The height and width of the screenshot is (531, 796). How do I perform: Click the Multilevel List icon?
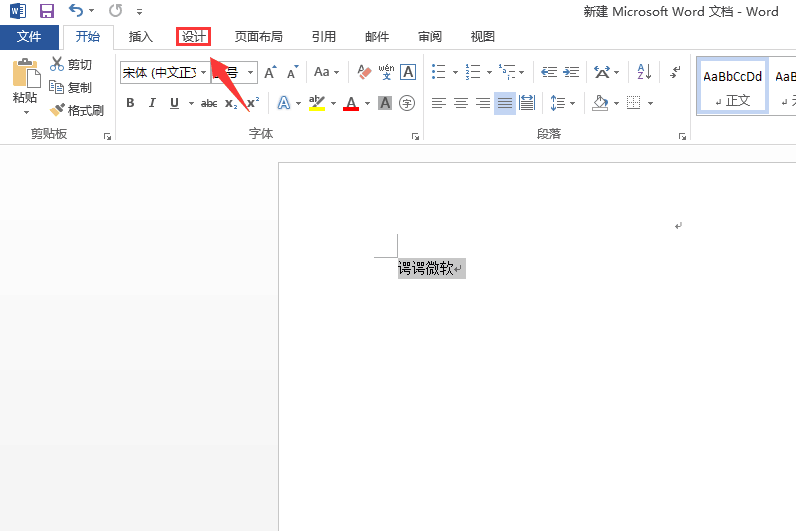[507, 72]
